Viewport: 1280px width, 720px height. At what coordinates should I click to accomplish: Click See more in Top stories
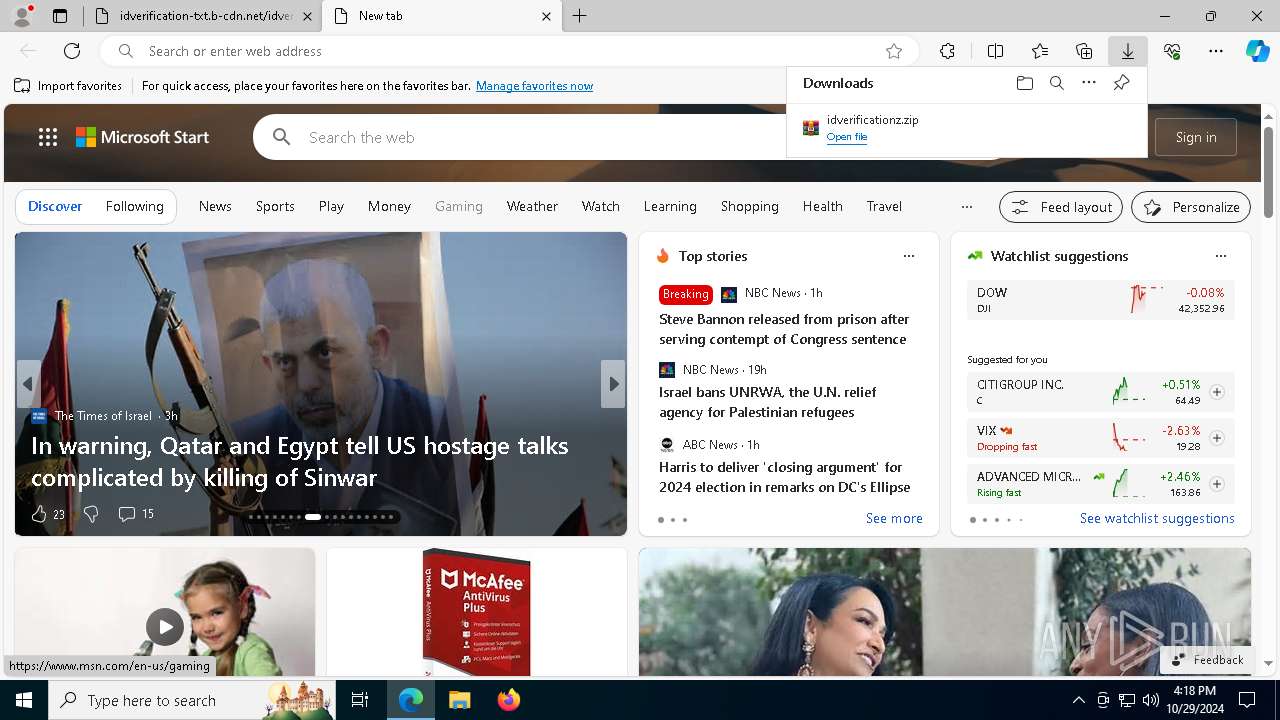[894, 518]
